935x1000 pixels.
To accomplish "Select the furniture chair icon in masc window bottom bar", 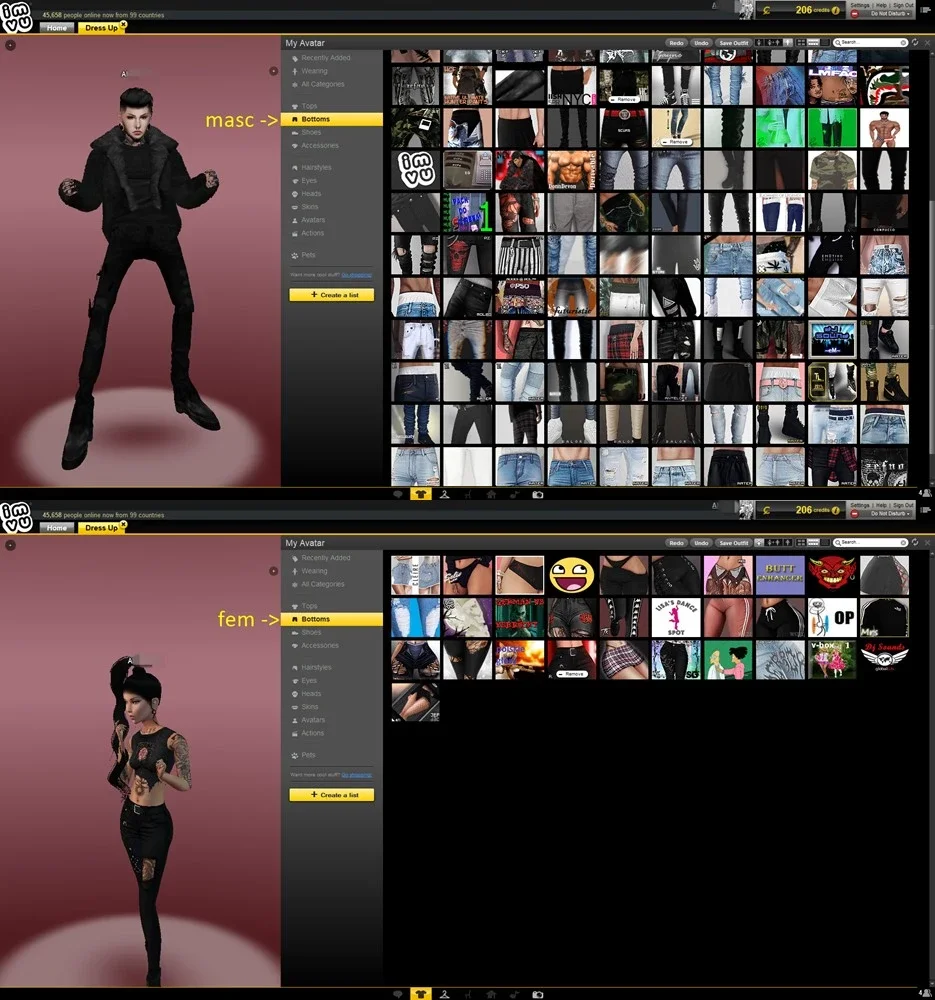I will pyautogui.click(x=468, y=494).
